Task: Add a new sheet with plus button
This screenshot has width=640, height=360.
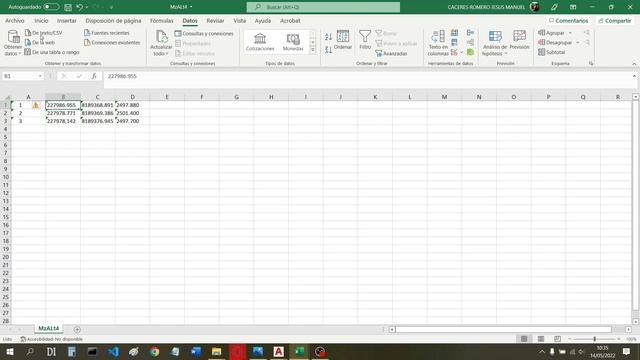Action: pyautogui.click(x=77, y=329)
